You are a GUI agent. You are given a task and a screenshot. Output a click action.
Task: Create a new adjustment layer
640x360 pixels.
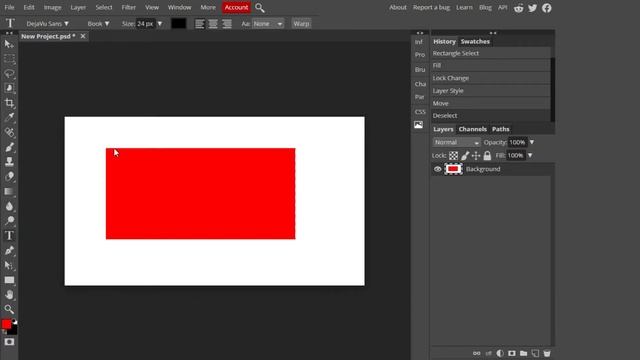(500, 353)
